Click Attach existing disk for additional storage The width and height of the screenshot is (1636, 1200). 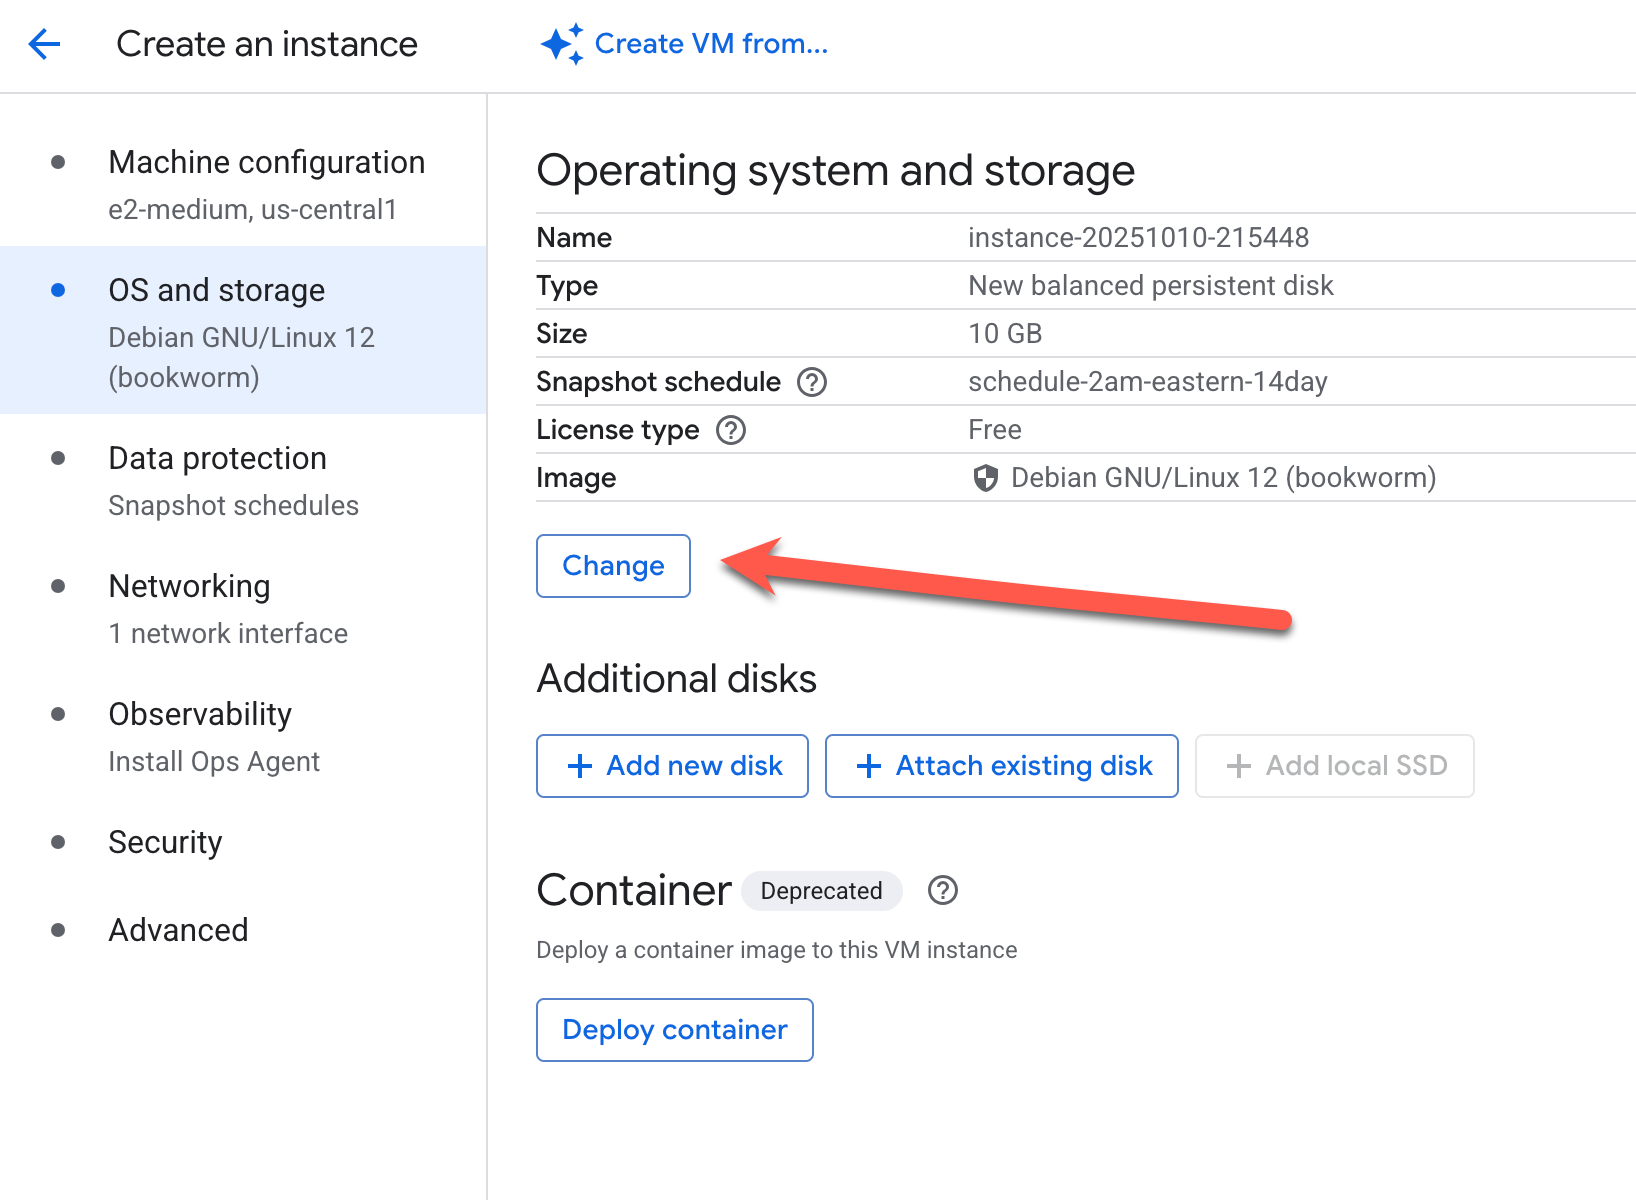coord(1001,766)
